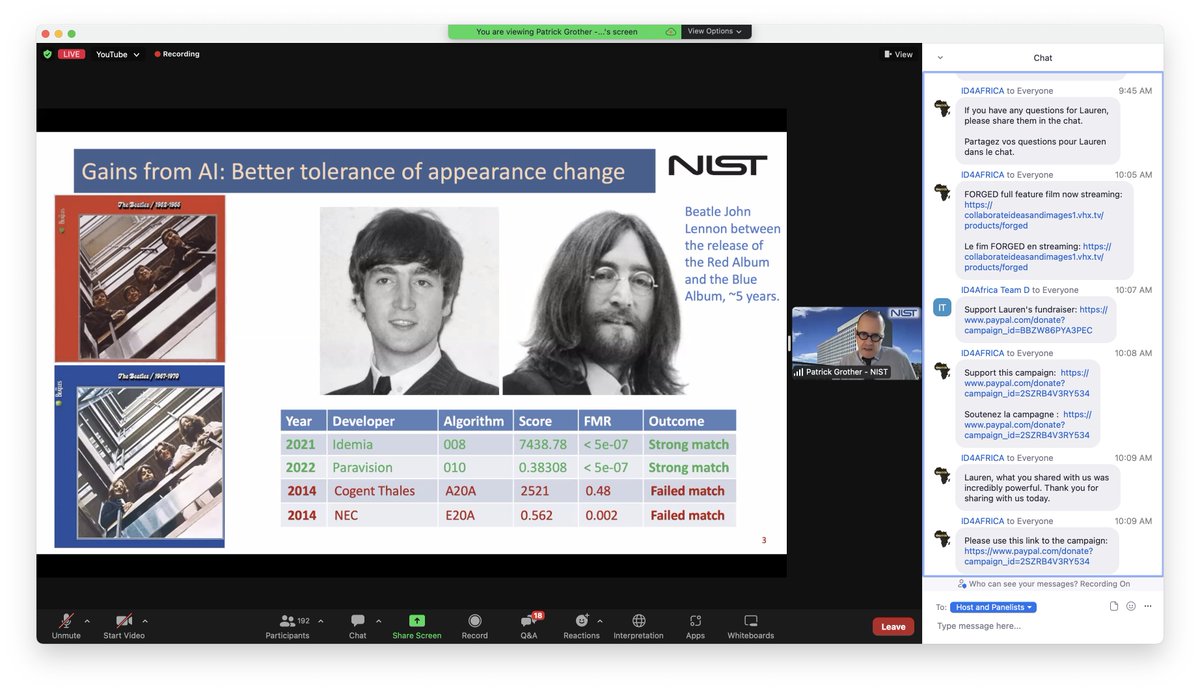Open link after 'Support this campaign:'
The image size is (1200, 692).
click(1027, 383)
